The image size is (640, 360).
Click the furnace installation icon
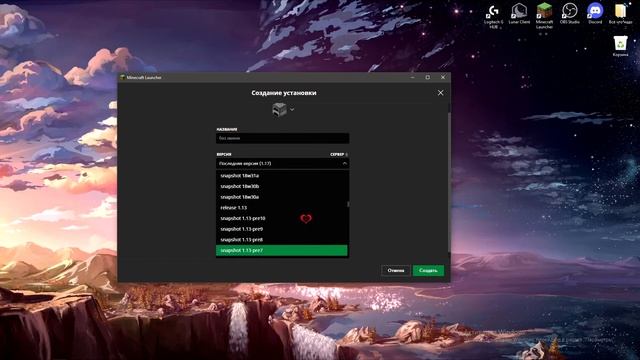point(279,110)
